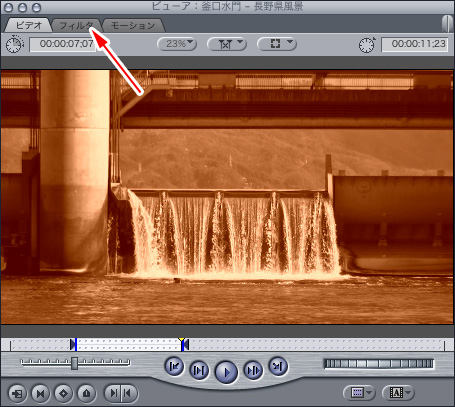455x407 pixels.
Task: Click the Play button
Action: point(227,372)
